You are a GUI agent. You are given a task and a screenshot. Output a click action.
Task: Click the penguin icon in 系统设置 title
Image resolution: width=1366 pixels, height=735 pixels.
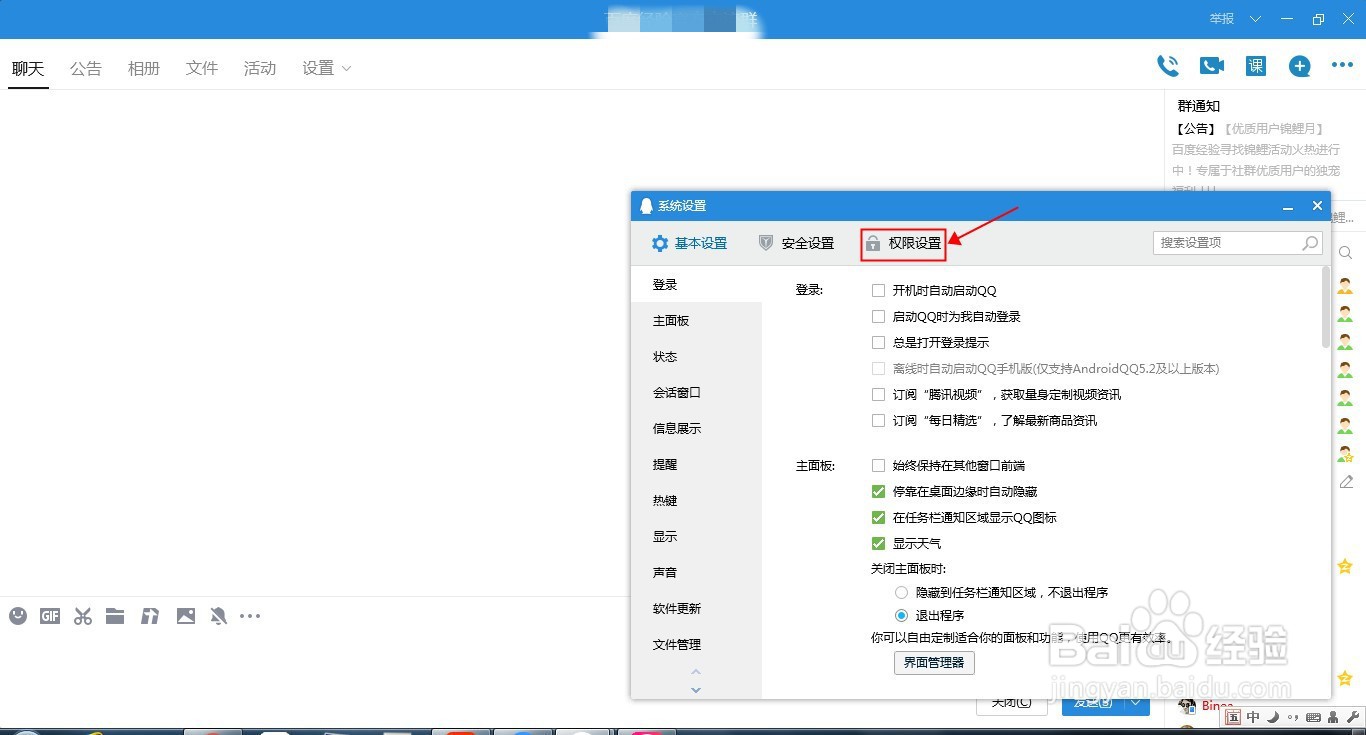click(x=646, y=206)
